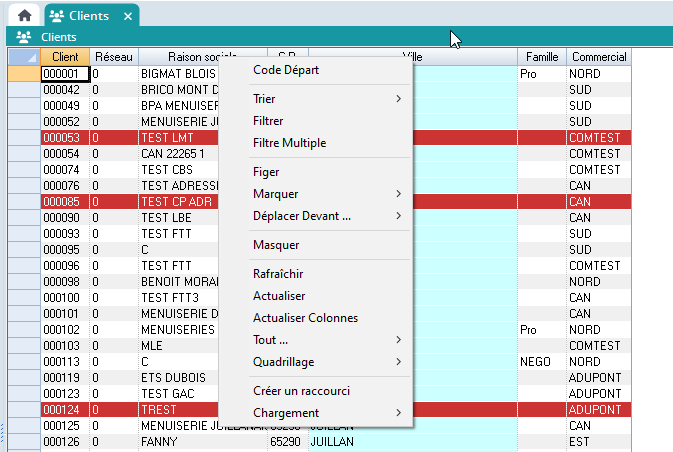Expand the Quadrillage submenu
Image resolution: width=673 pixels, height=452 pixels.
click(398, 362)
